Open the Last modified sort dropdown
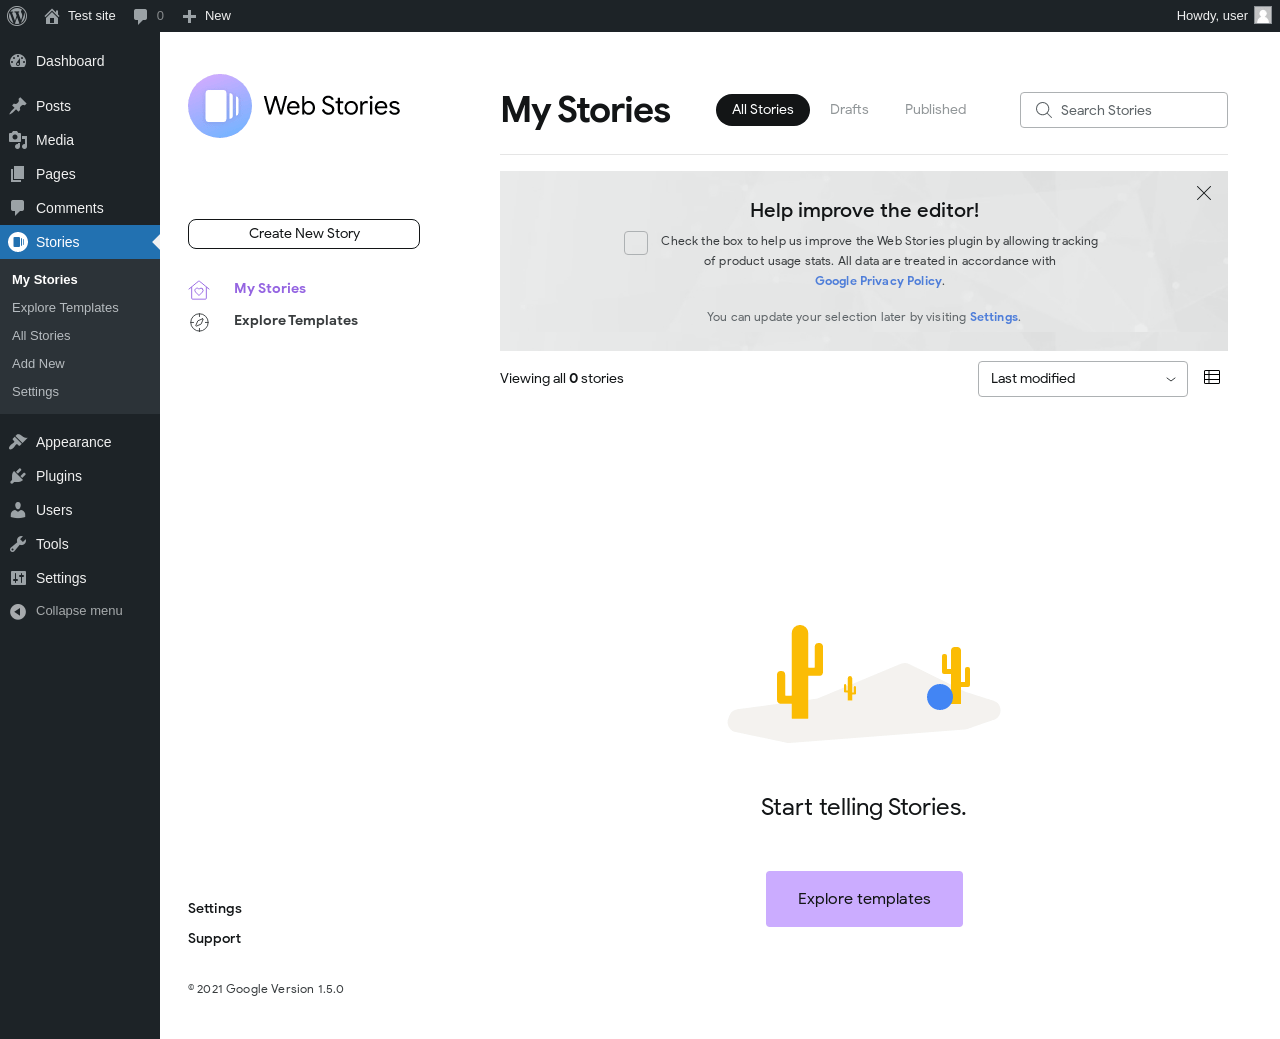Image resolution: width=1280 pixels, height=1039 pixels. click(x=1082, y=379)
